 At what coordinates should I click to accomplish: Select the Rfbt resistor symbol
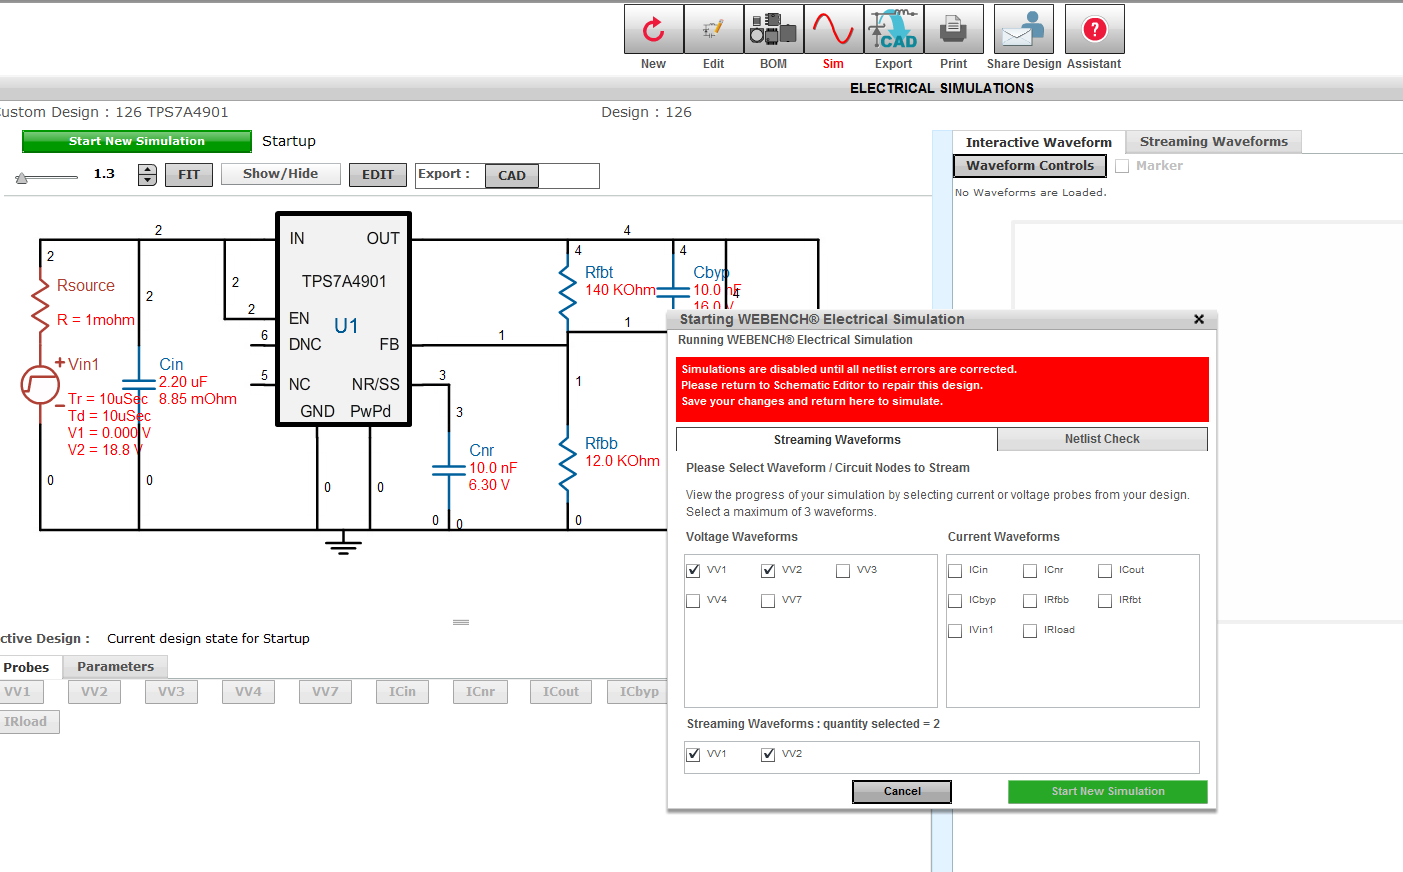point(568,291)
